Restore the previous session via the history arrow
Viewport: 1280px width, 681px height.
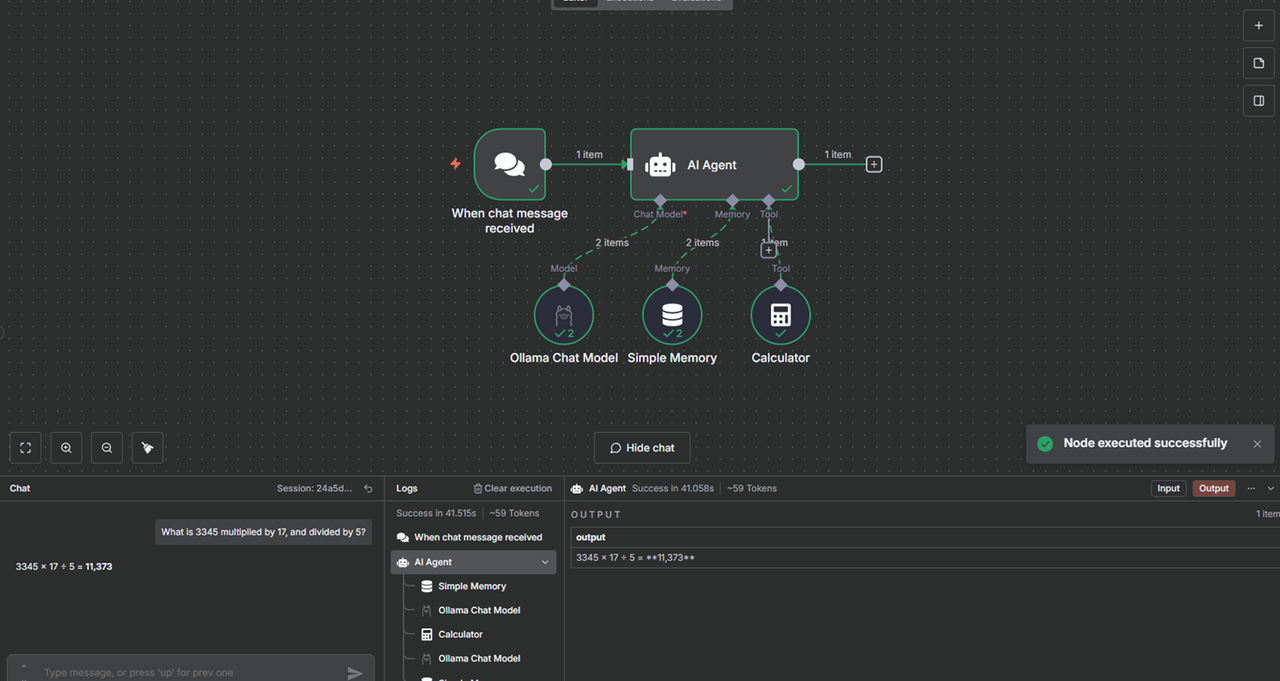[367, 488]
